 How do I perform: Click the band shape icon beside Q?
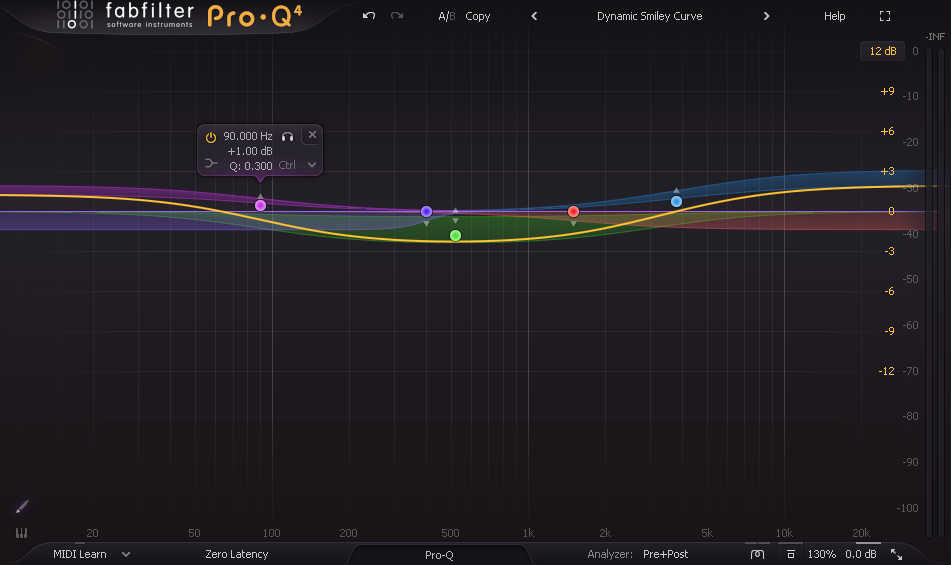pos(211,164)
